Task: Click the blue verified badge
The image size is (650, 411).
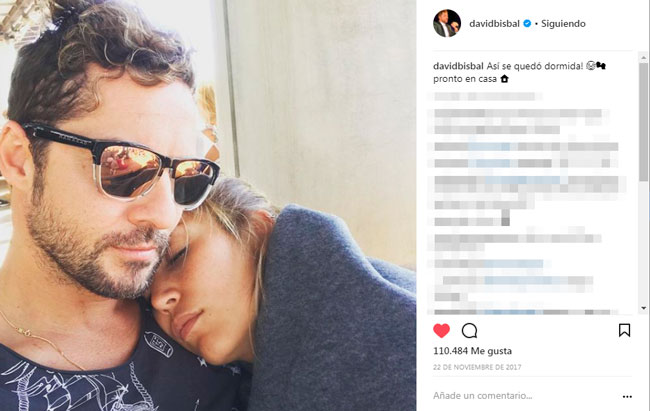Action: pyautogui.click(x=527, y=24)
